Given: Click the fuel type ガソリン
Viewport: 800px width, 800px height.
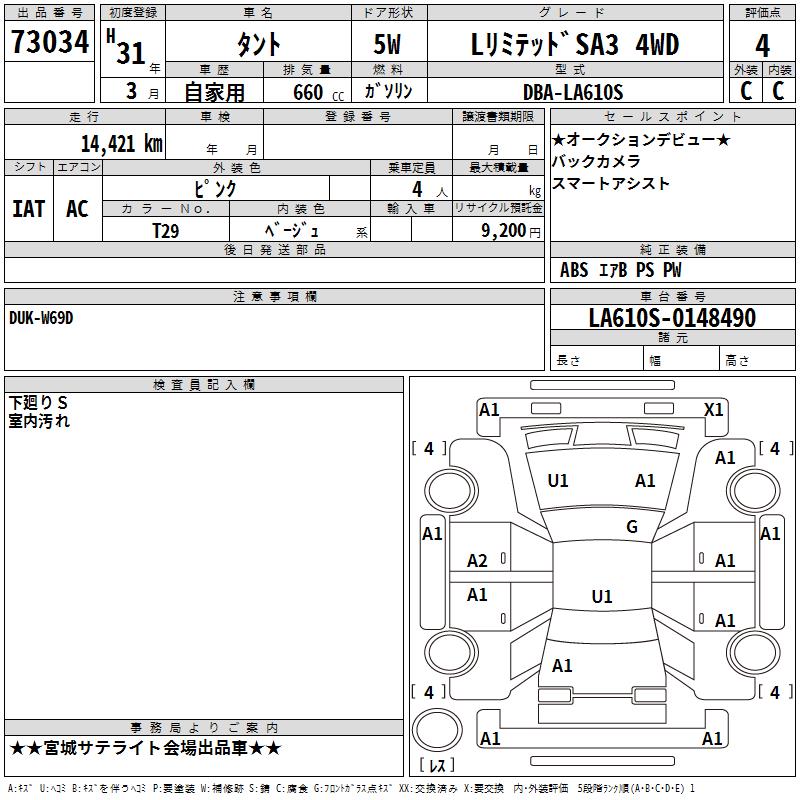Looking at the screenshot, I should (388, 91).
